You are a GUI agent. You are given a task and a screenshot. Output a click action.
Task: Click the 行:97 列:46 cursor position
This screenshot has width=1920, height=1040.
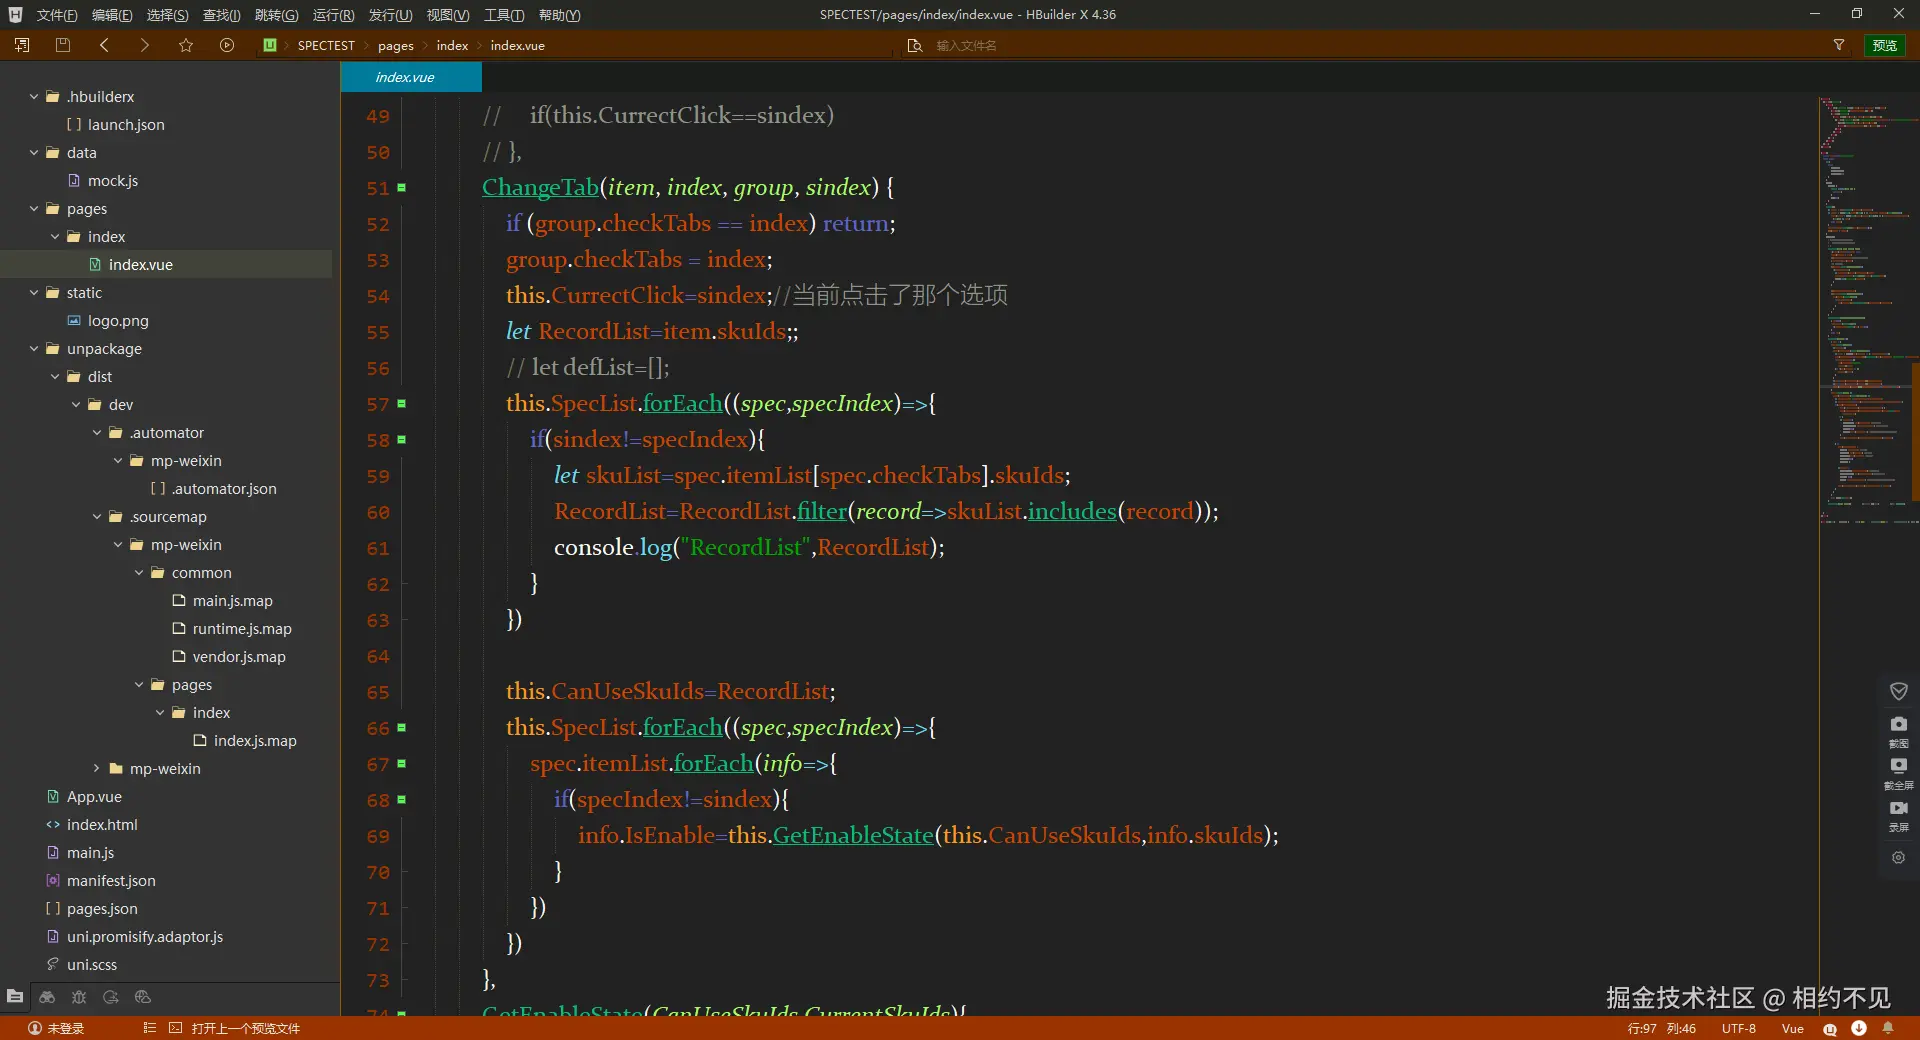coord(1661,1028)
